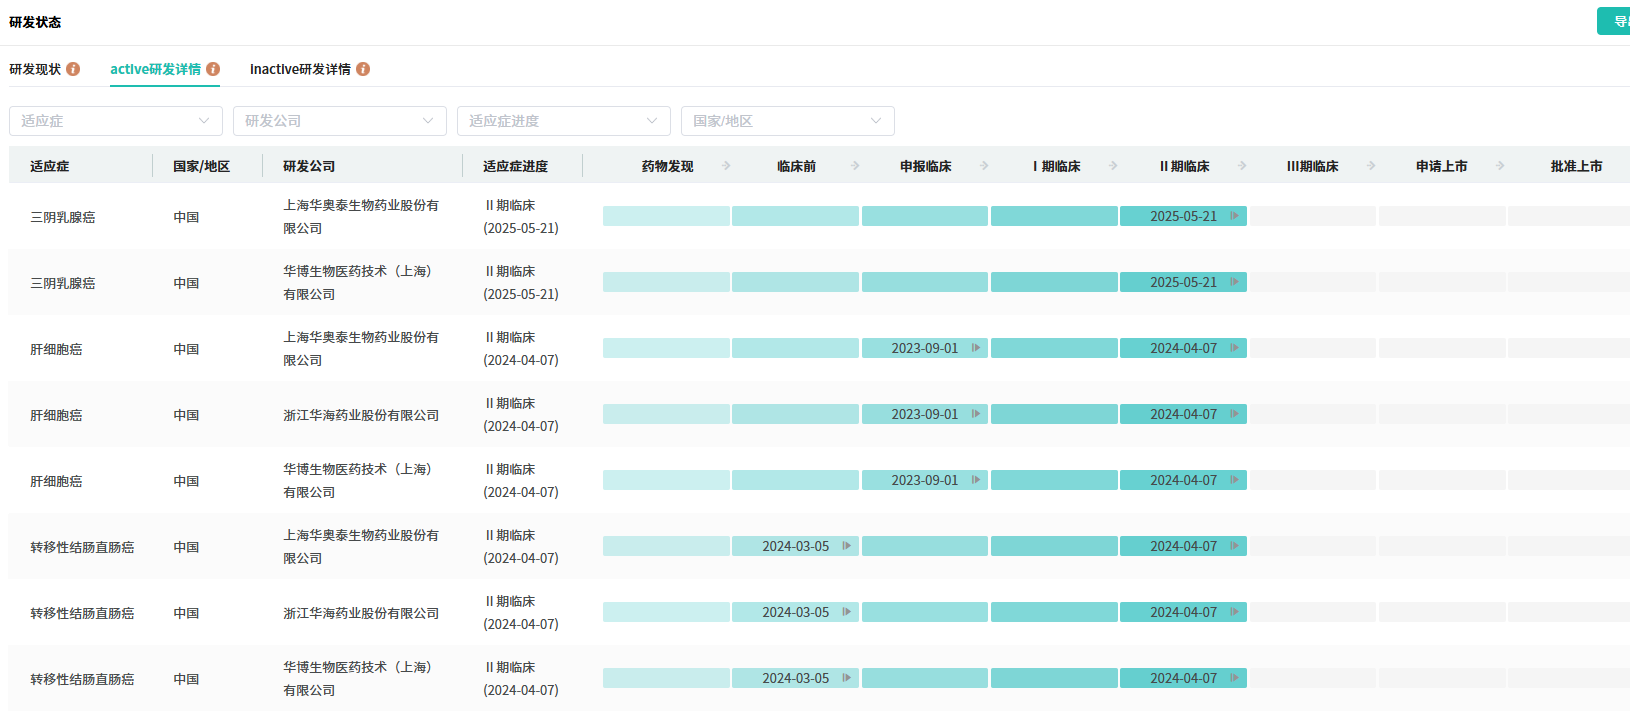Switch to the inactive研发详情 tab
This screenshot has width=1630, height=720.
tap(300, 69)
